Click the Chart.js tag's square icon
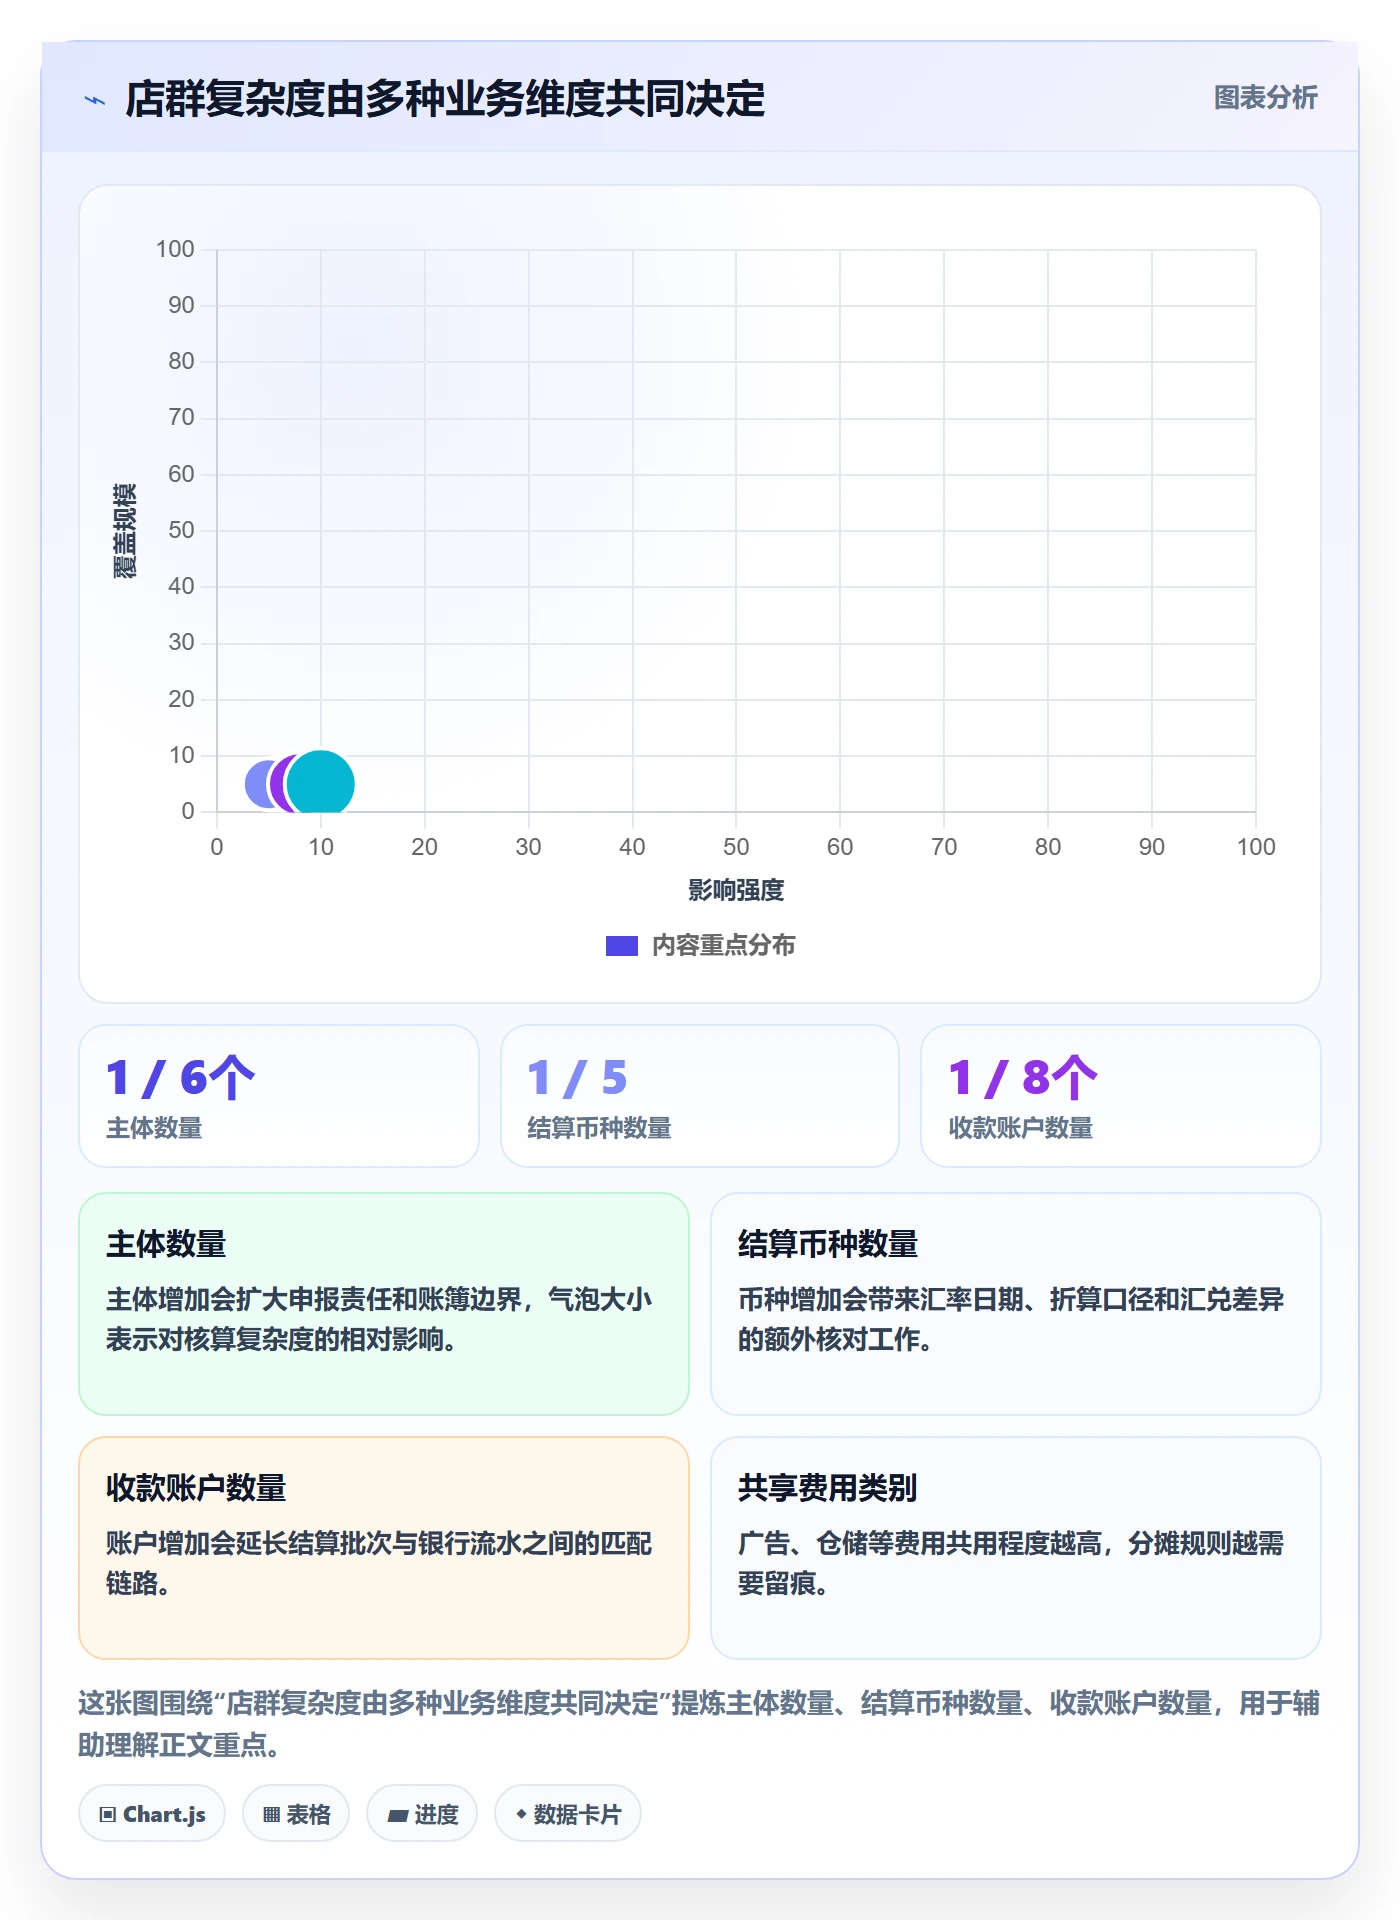Screen dimensions: 1400x1920 (x=108, y=1815)
